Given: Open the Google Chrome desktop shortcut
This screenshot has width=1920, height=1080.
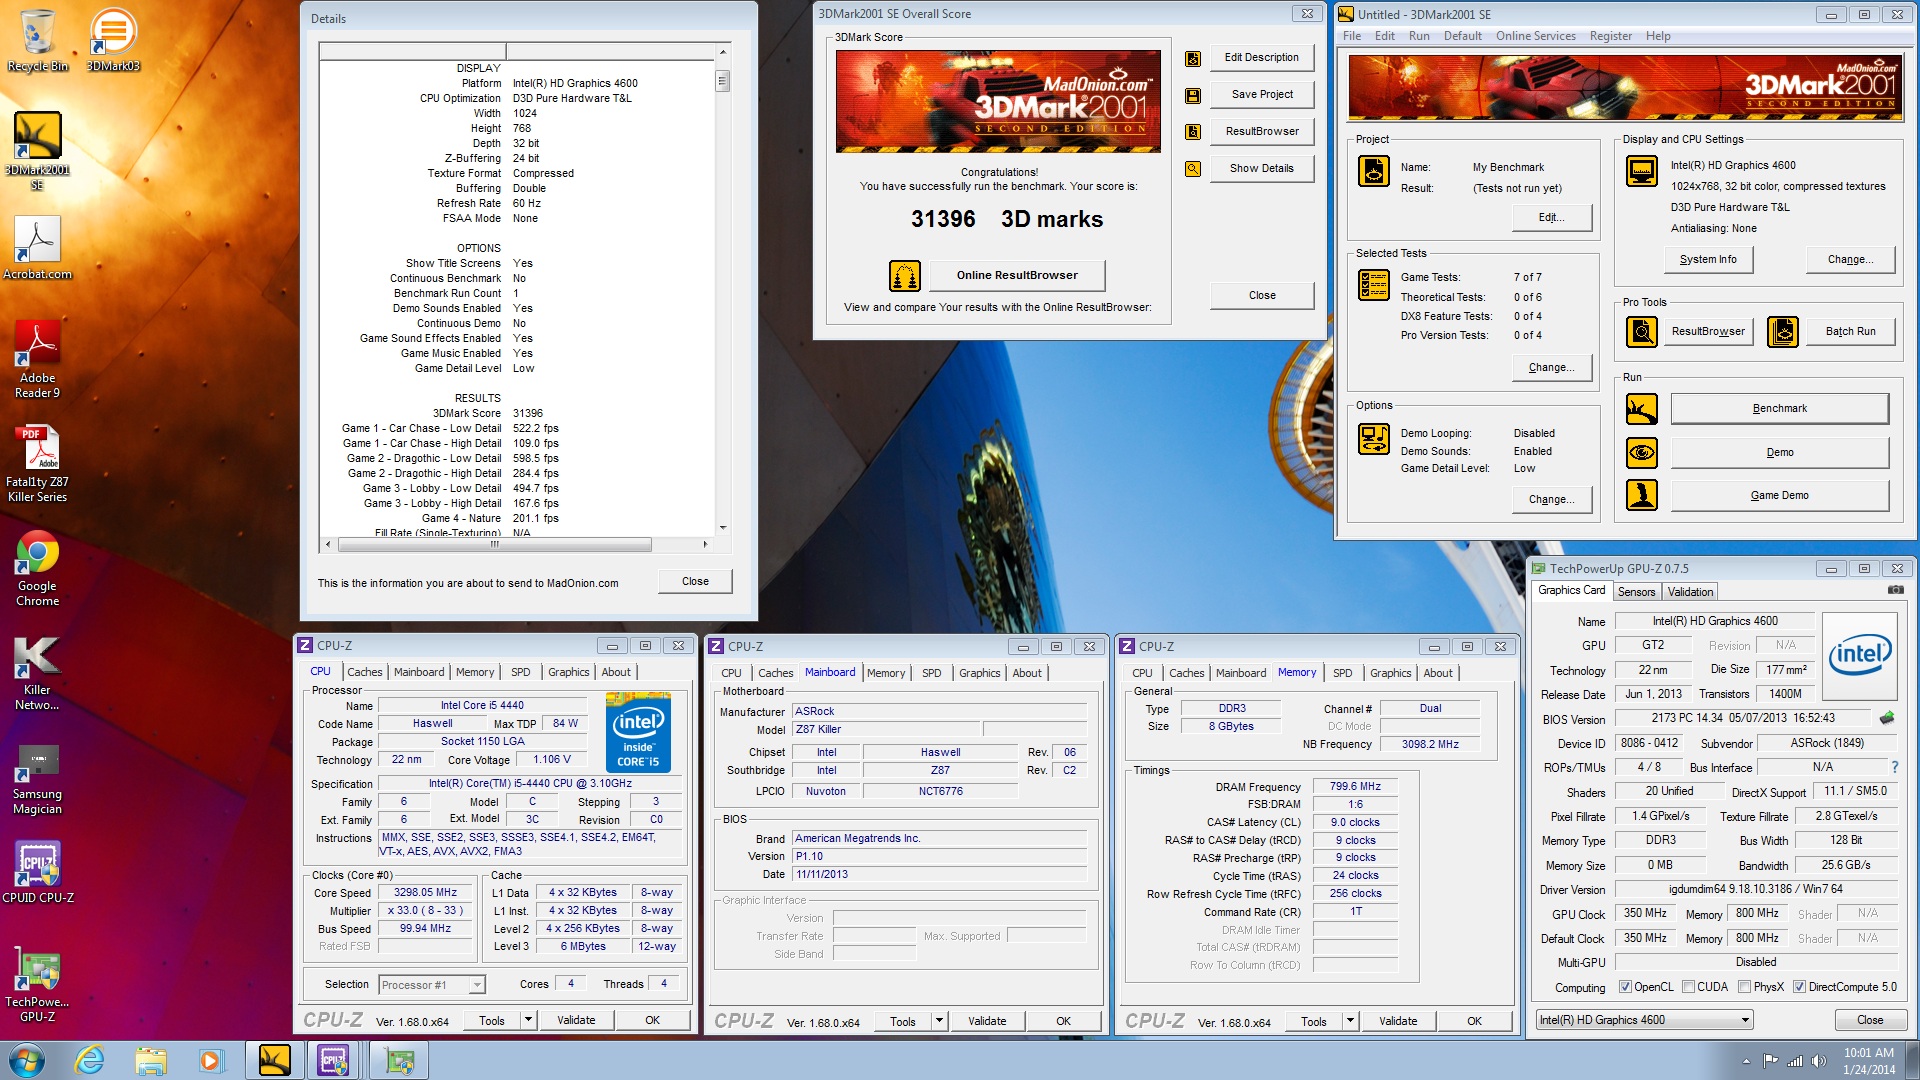Looking at the screenshot, I should coord(37,567).
